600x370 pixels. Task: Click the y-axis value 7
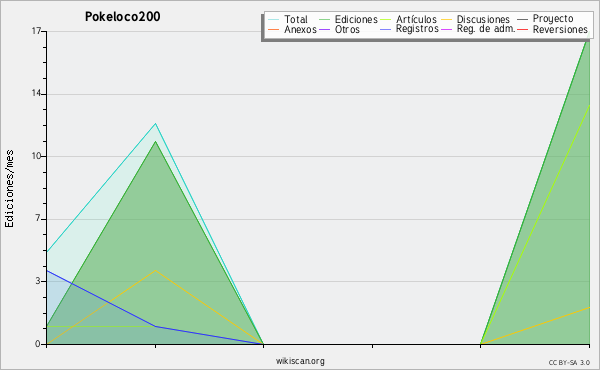[x=38, y=219]
